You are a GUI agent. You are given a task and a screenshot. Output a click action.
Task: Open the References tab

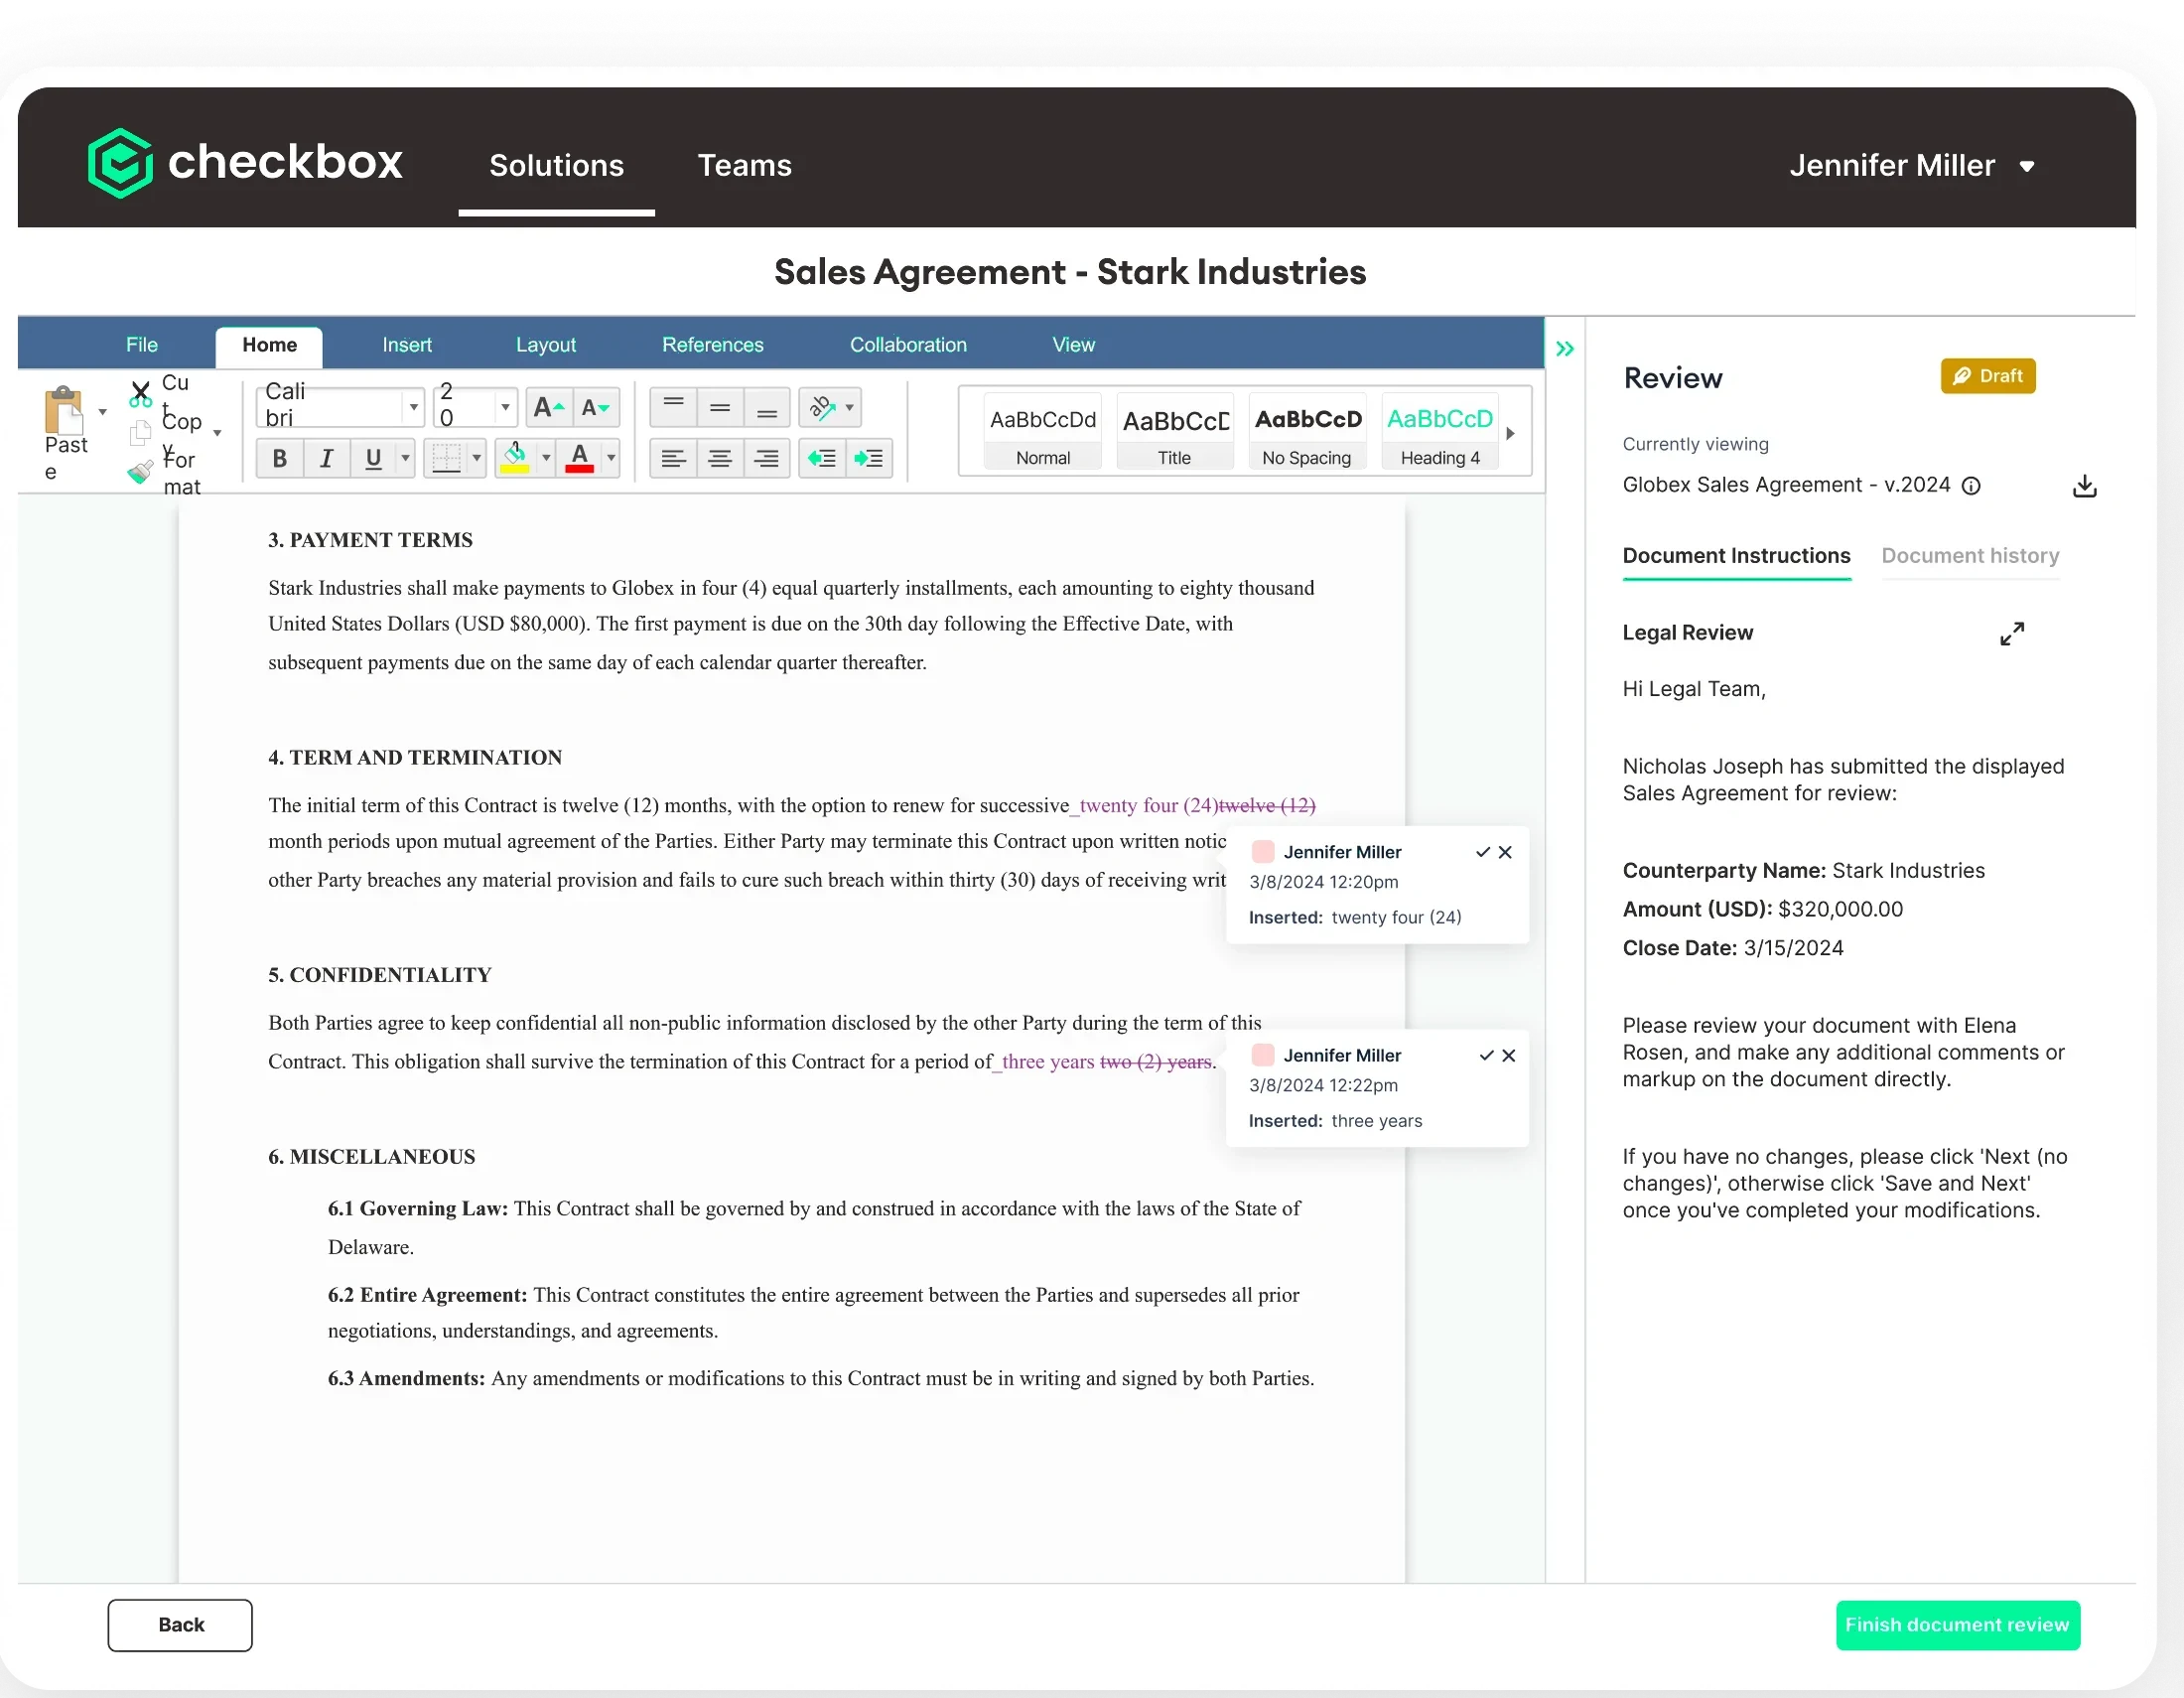713,345
